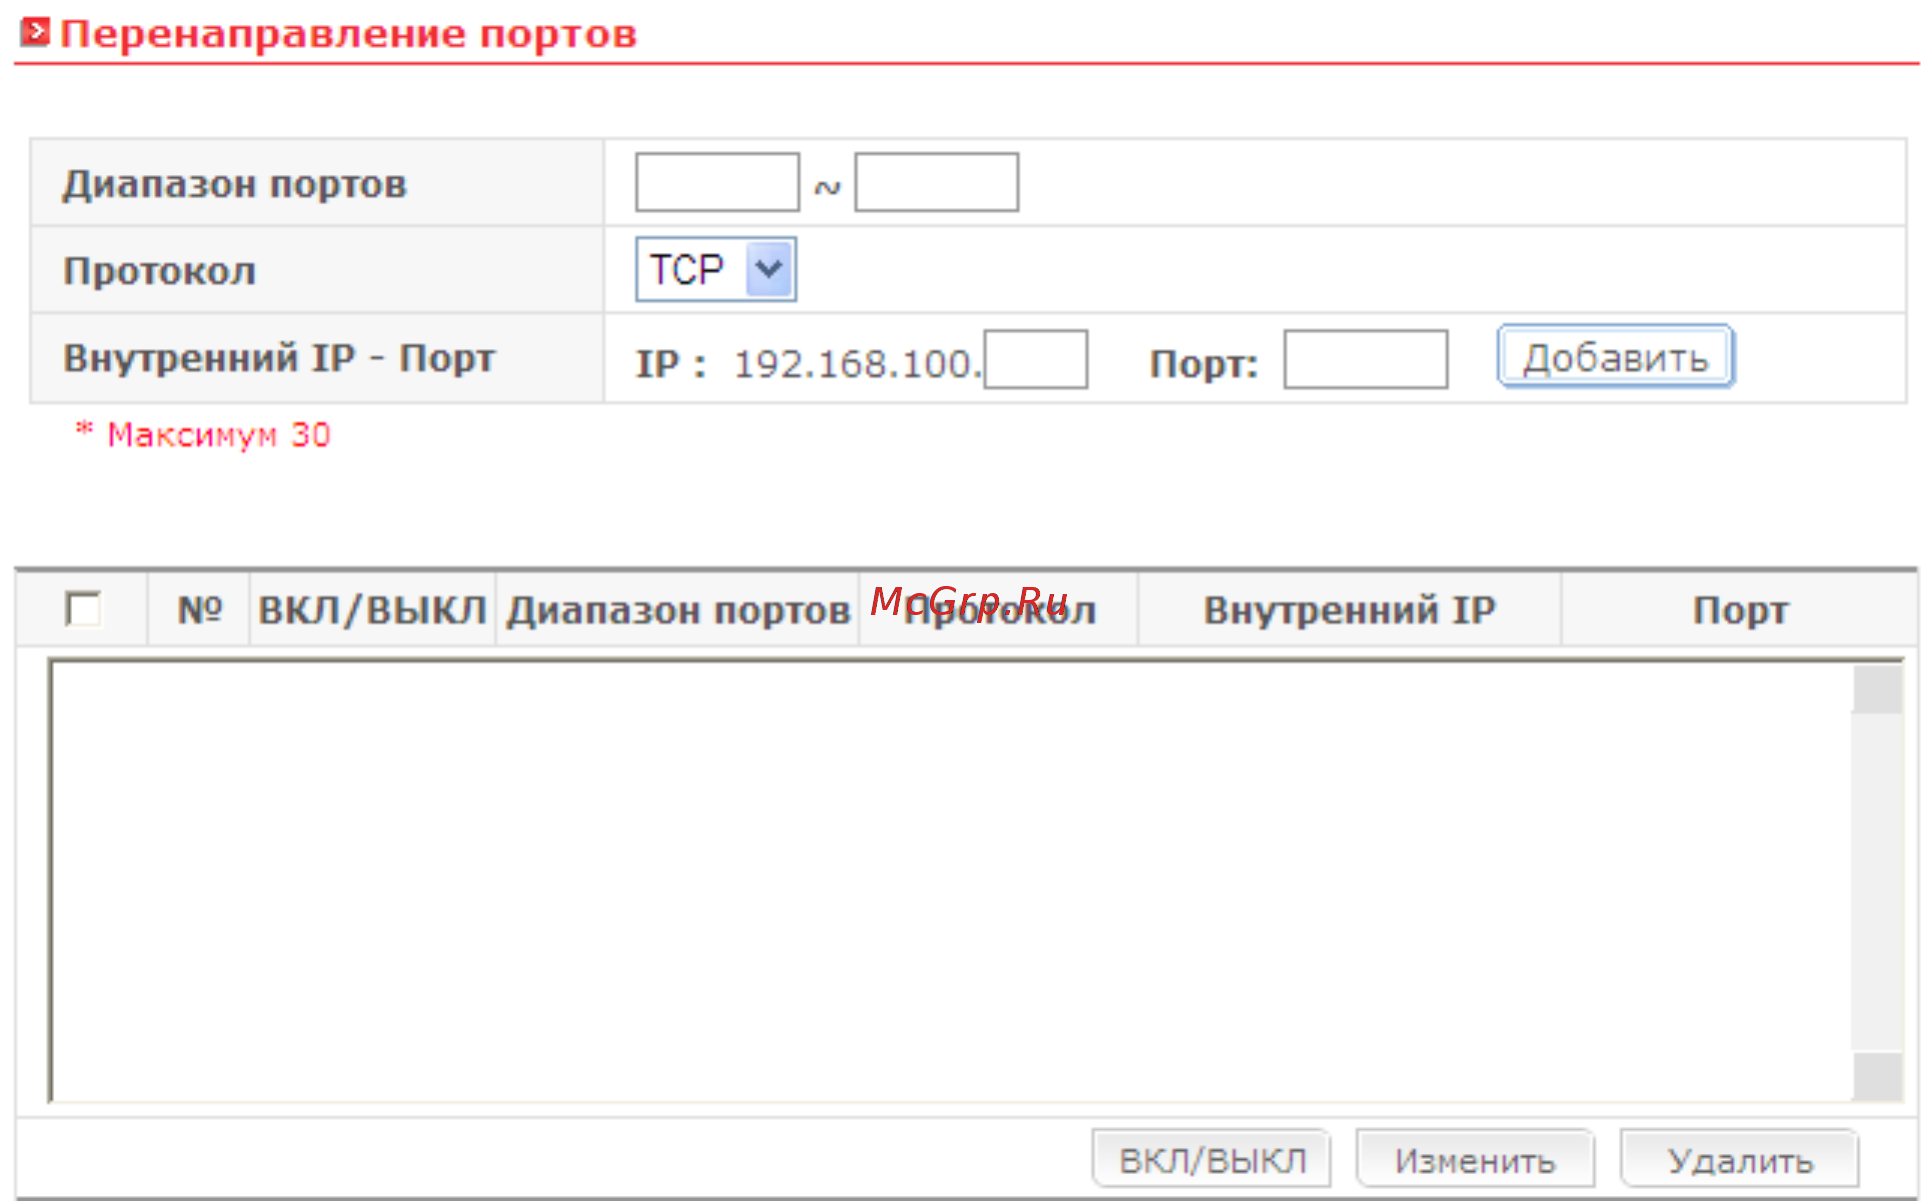Image resolution: width=1927 pixels, height=1201 pixels.
Task: Click the 192.168.100. address prefix text
Action: [857, 364]
